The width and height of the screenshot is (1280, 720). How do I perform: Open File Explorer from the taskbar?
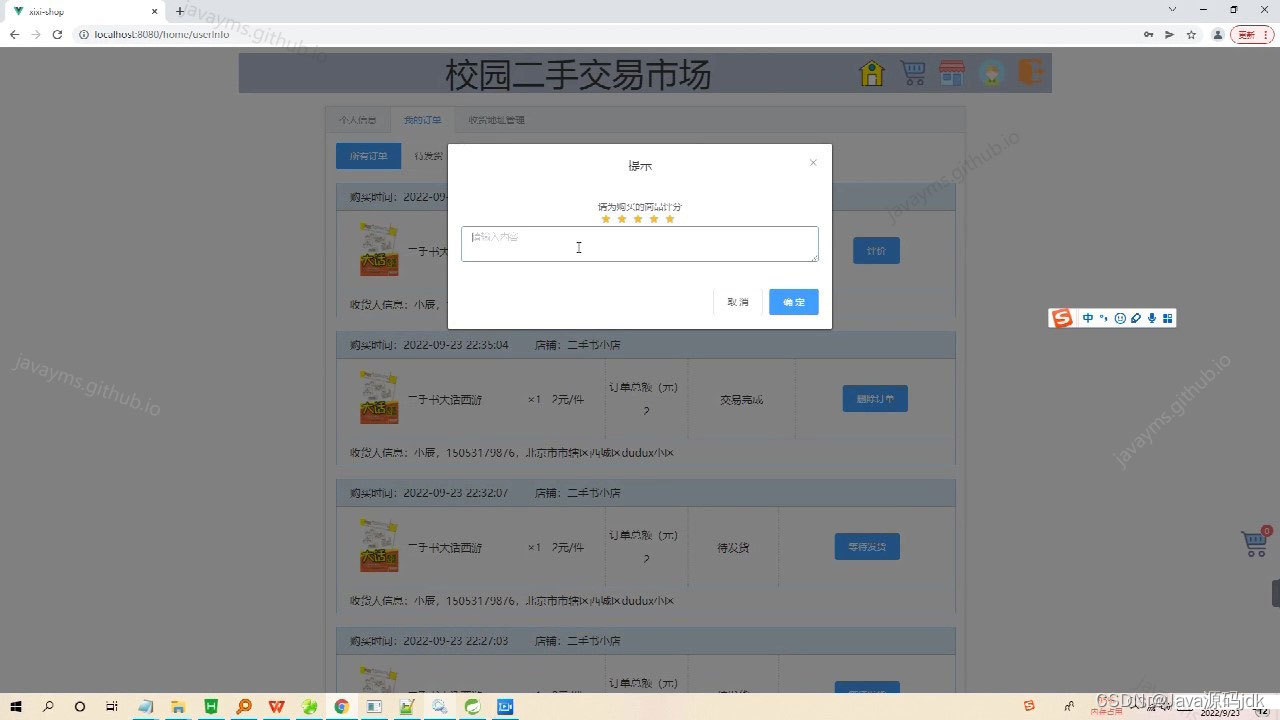178,706
